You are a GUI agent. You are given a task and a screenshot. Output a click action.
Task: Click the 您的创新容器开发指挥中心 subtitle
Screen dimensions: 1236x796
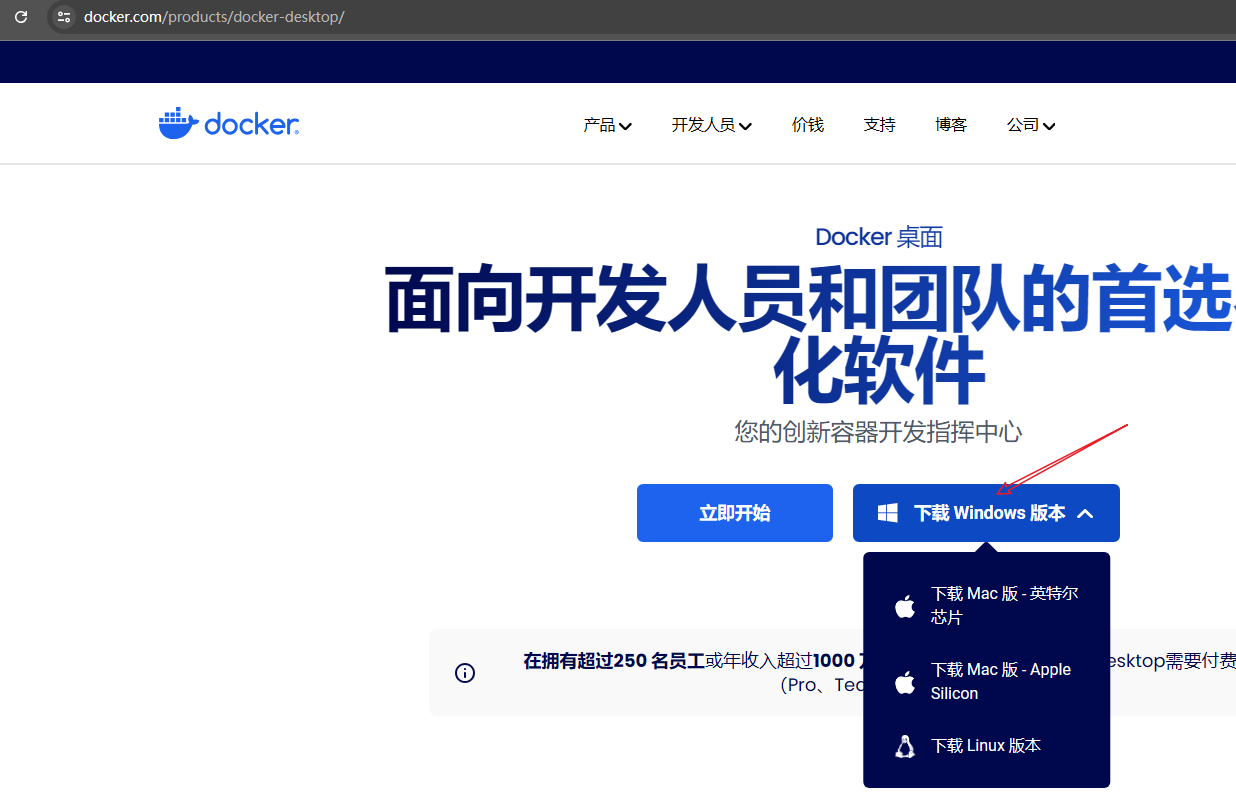click(x=878, y=432)
